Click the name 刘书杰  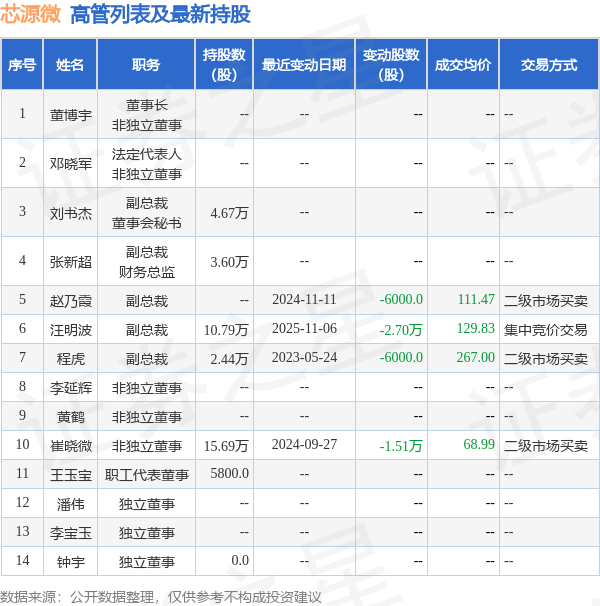coord(71,213)
